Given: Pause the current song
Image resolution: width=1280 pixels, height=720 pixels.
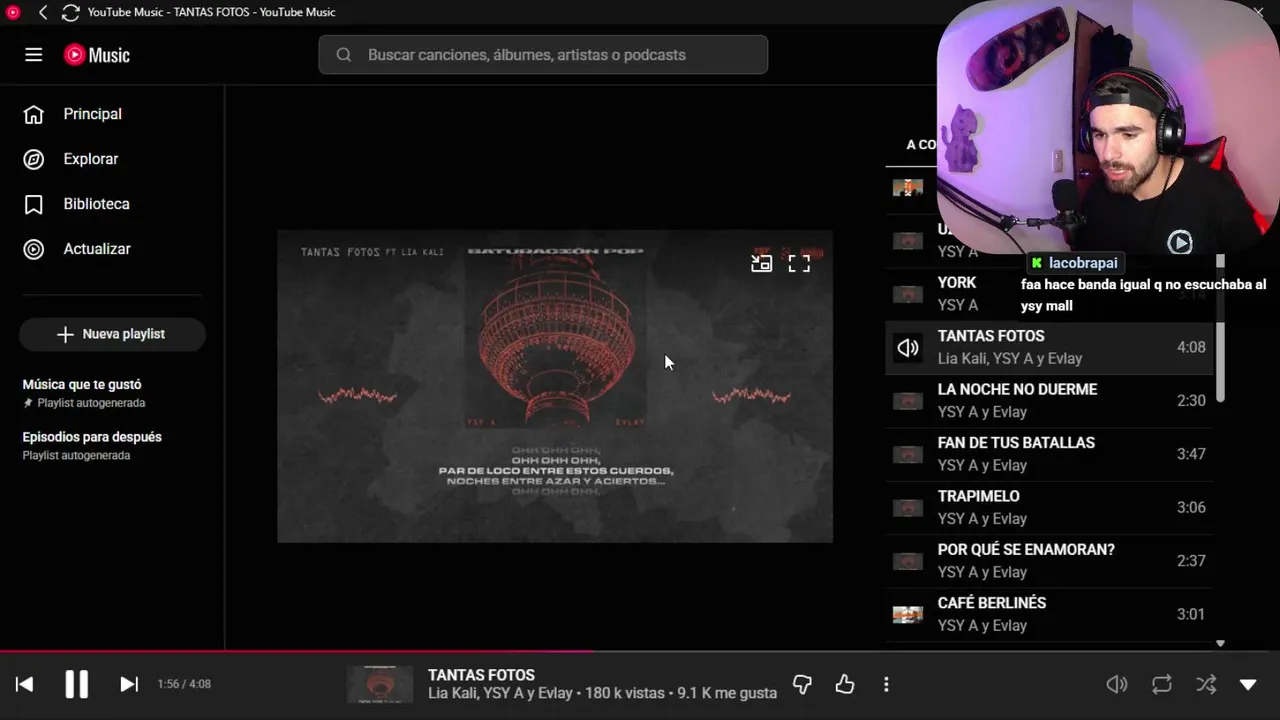Looking at the screenshot, I should (77, 684).
